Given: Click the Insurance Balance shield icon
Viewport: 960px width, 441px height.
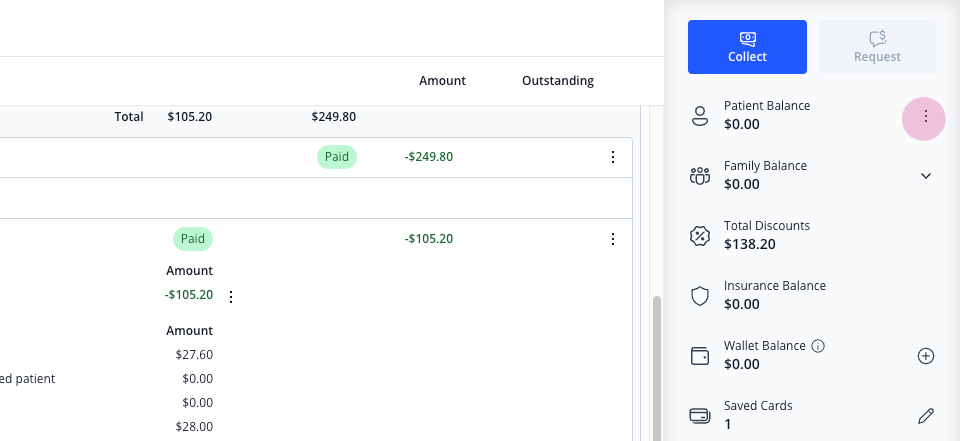Looking at the screenshot, I should pyautogui.click(x=700, y=296).
